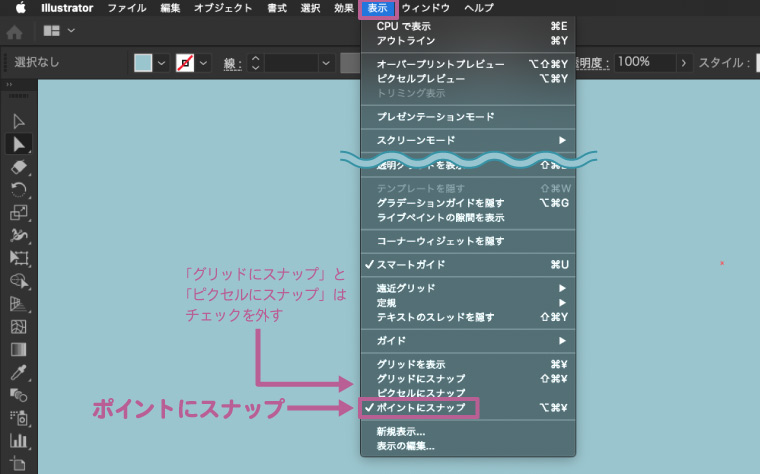The width and height of the screenshot is (760, 474).
Task: Choose 新規表示... menu entry
Action: pos(468,431)
